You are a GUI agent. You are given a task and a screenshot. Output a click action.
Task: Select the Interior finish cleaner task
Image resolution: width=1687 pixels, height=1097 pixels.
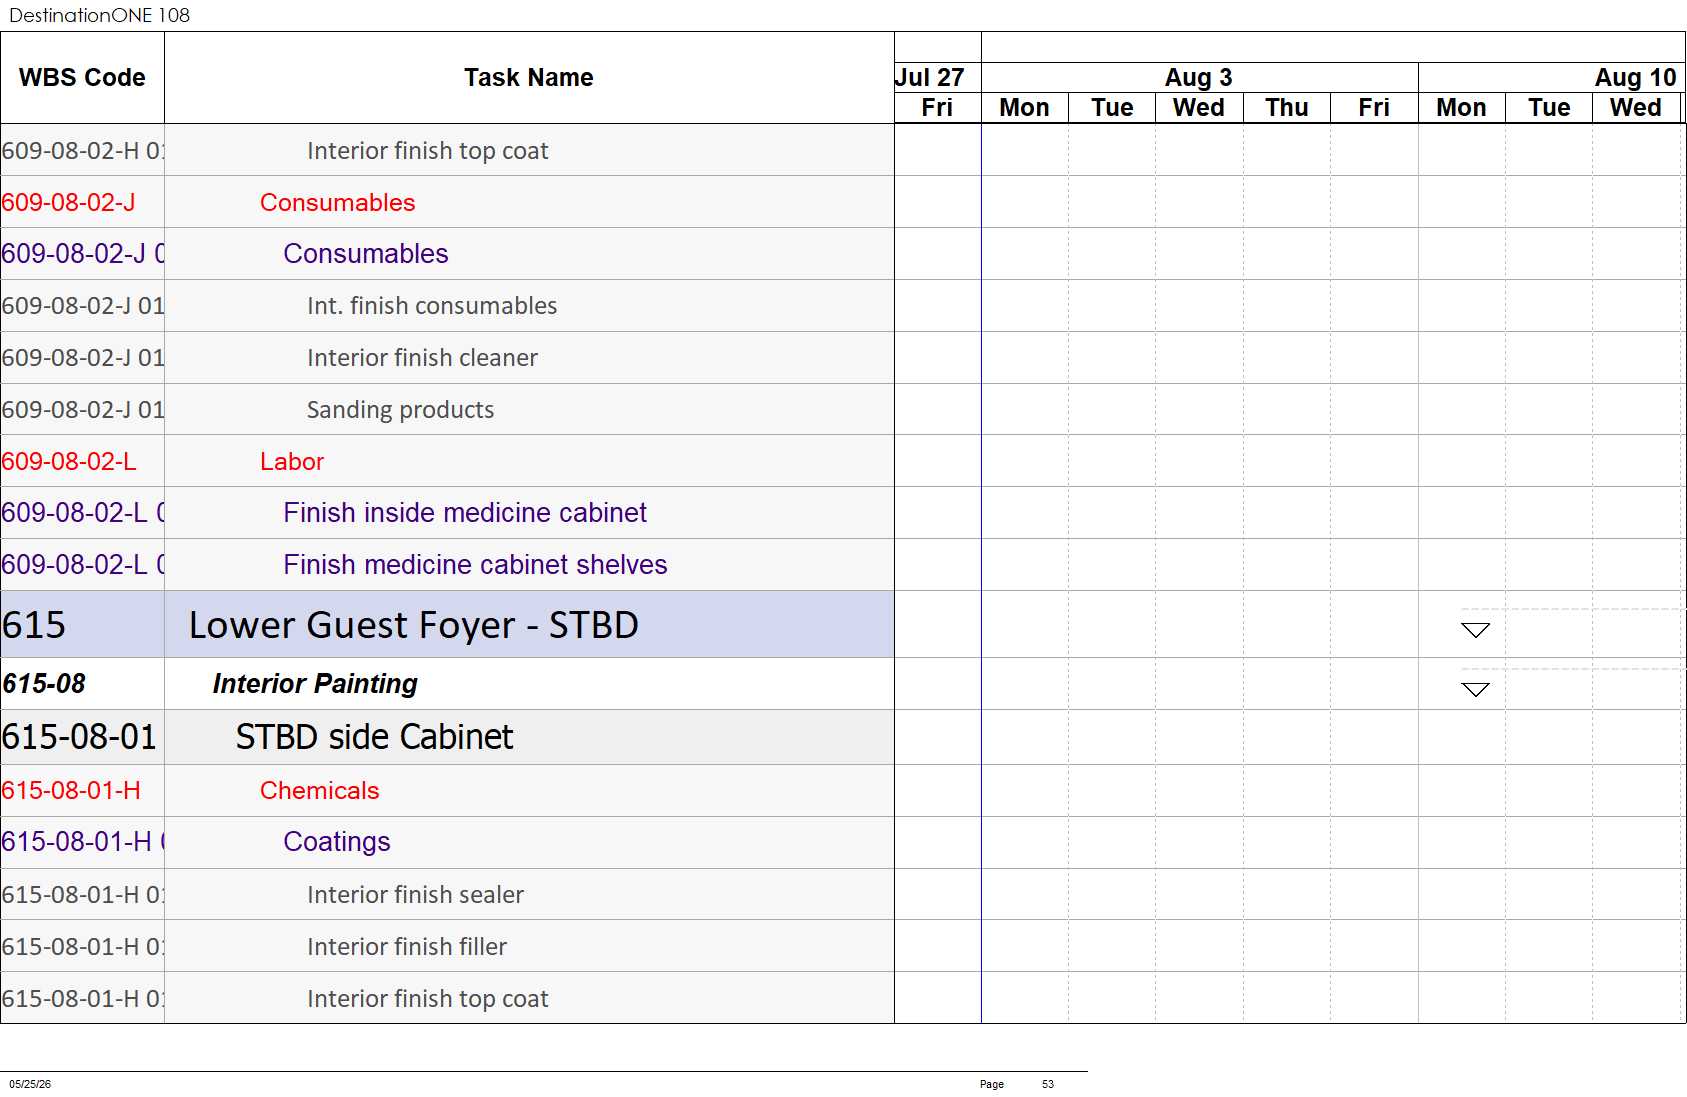point(422,358)
